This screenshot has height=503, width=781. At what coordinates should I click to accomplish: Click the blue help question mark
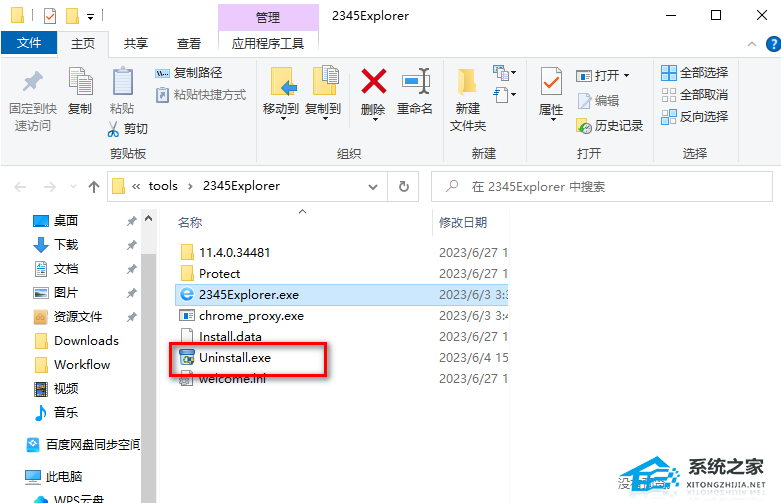[774, 44]
